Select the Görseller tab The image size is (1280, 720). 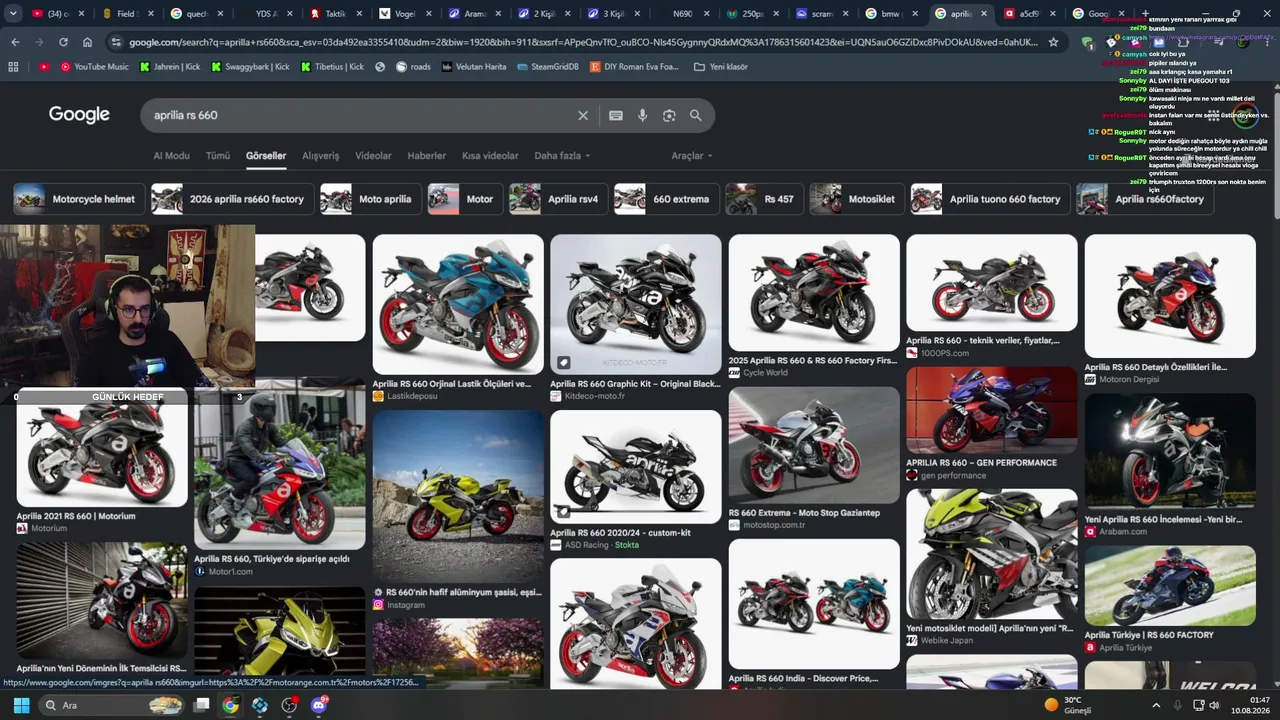click(x=266, y=156)
